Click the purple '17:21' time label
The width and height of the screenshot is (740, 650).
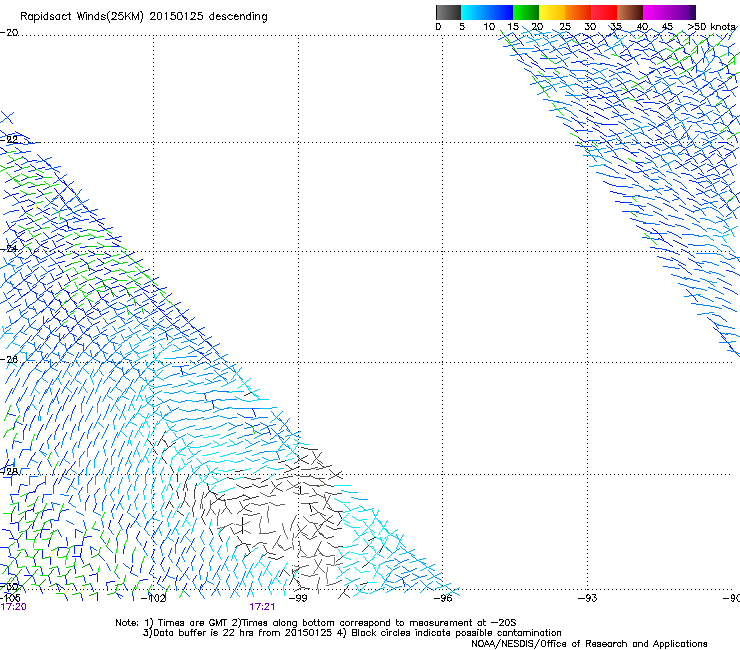[x=262, y=607]
